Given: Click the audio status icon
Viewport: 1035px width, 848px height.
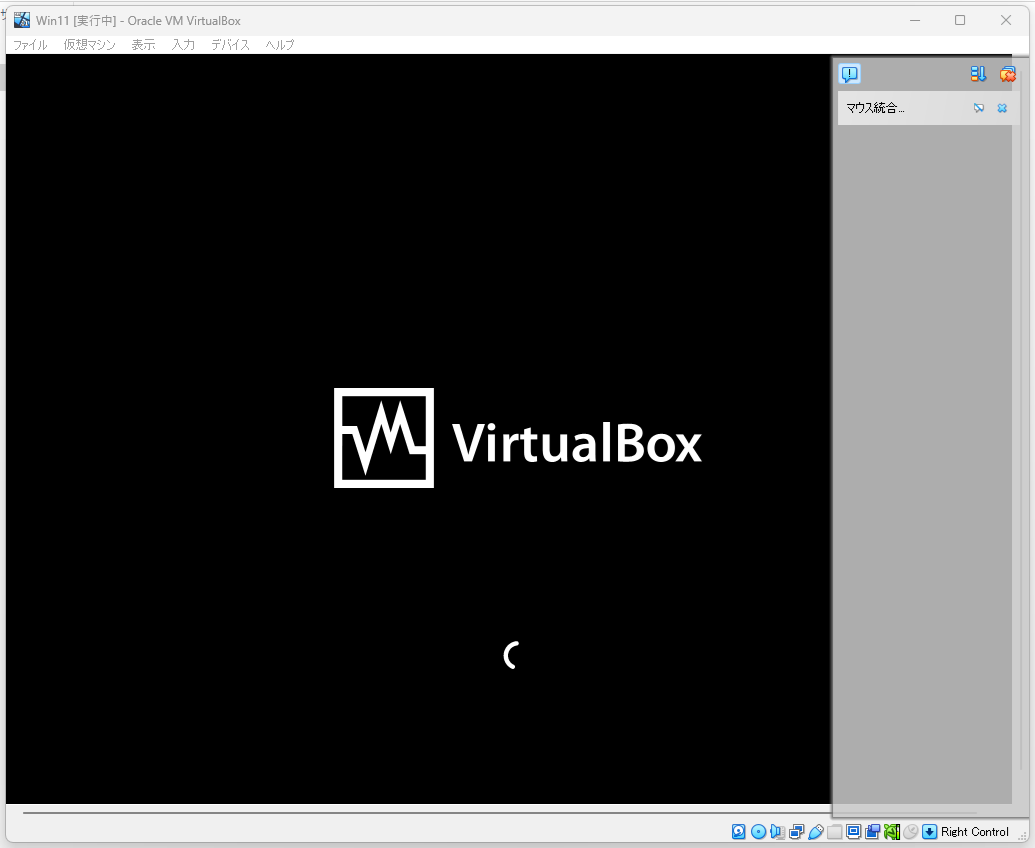Looking at the screenshot, I should point(778,832).
